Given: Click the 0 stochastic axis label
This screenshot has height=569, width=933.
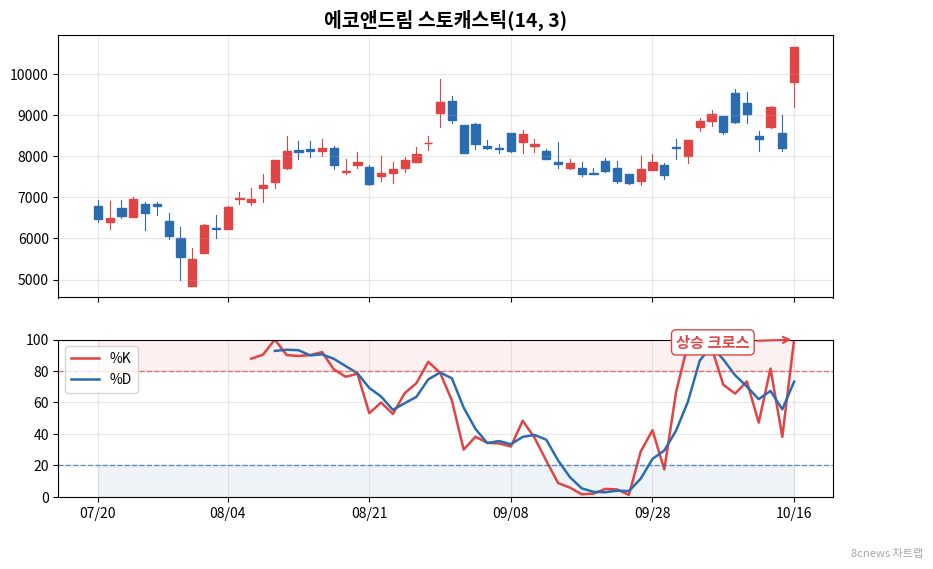Looking at the screenshot, I should click(45, 498).
